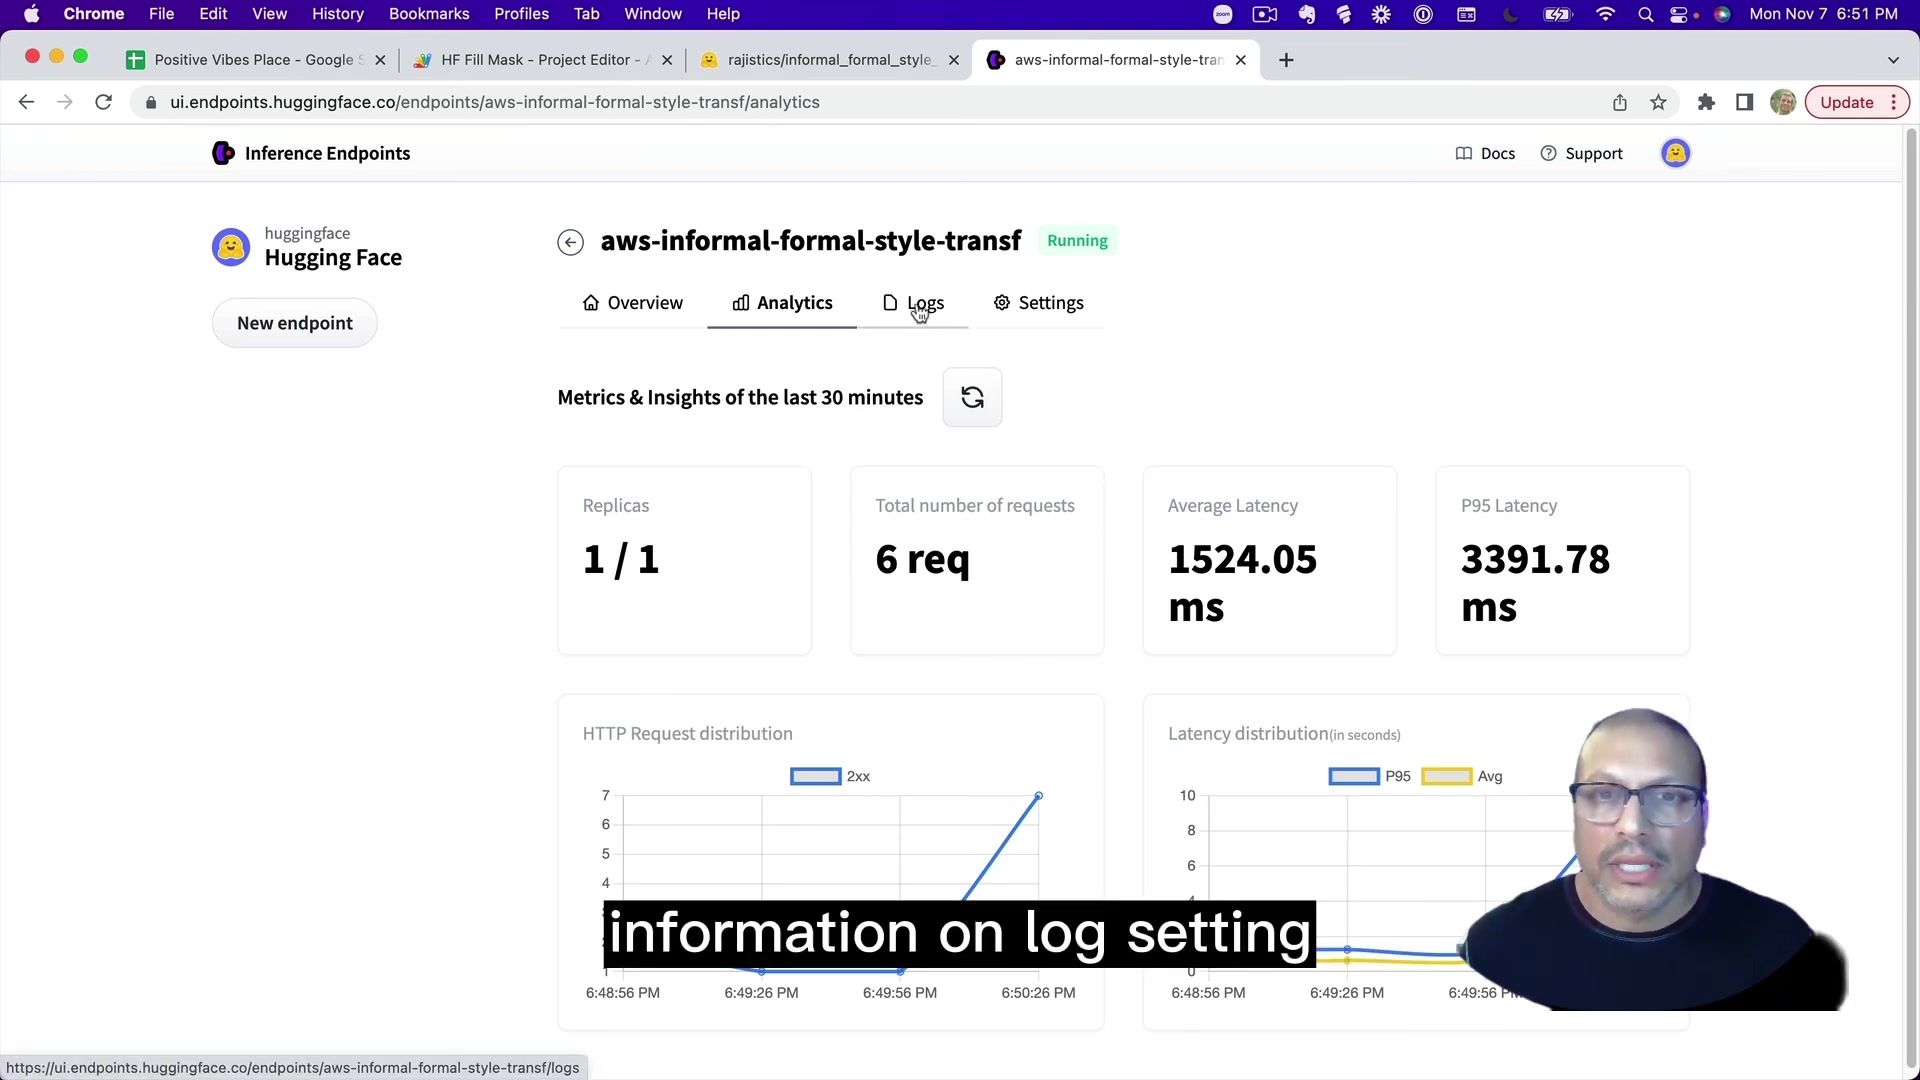Open the Chrome menu in menu bar
Image resolution: width=1920 pixels, height=1080 pixels.
[x=93, y=14]
